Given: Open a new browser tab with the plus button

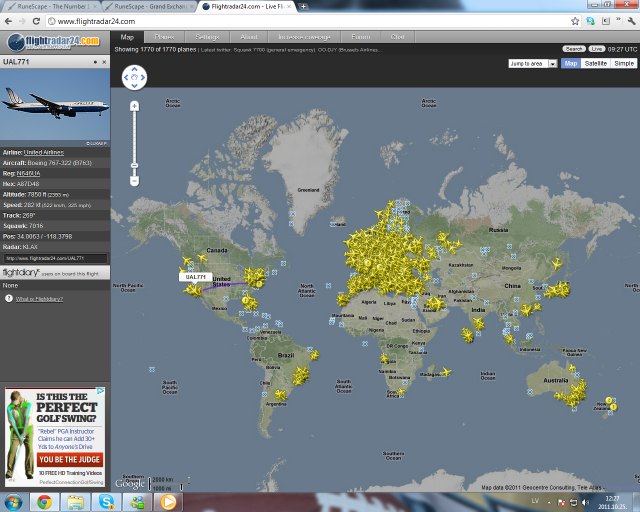Looking at the screenshot, I should coord(303,7).
